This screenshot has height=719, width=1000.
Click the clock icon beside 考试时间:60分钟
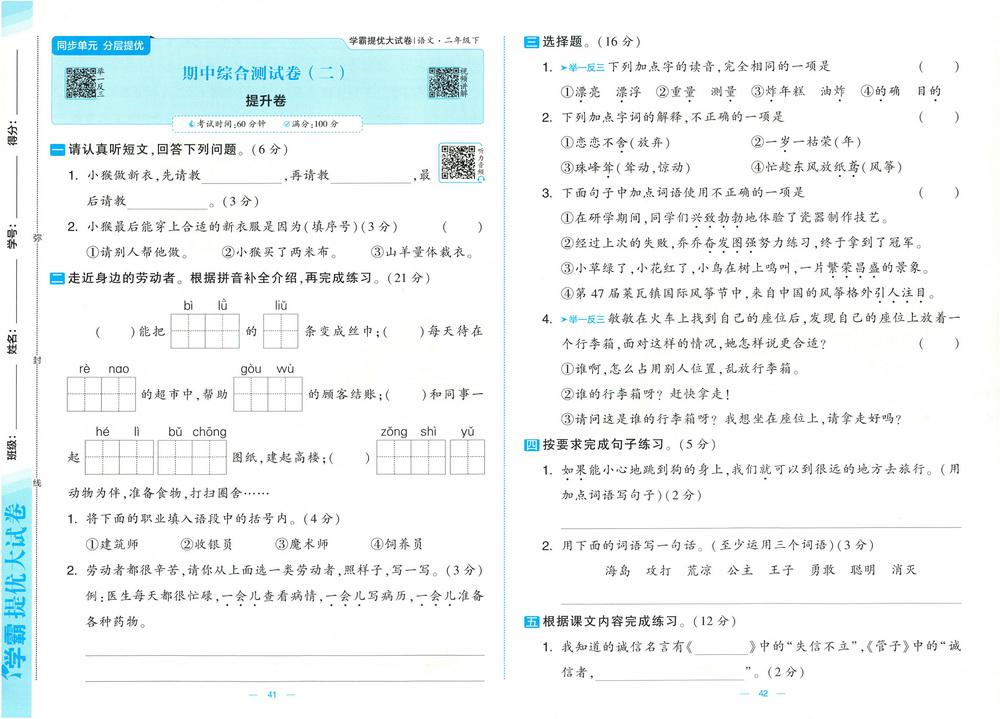[x=191, y=124]
